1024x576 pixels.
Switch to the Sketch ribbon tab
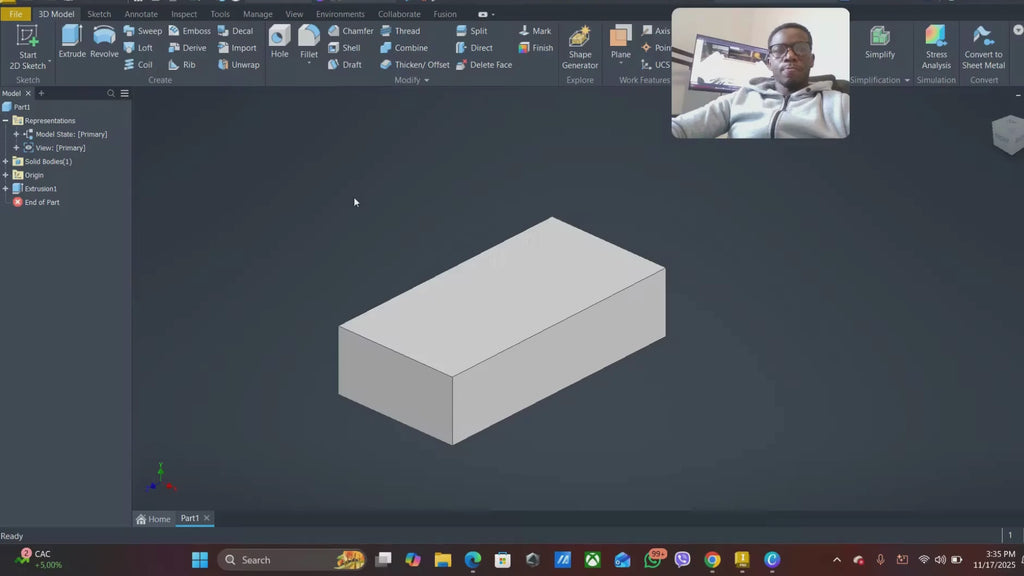[98, 14]
